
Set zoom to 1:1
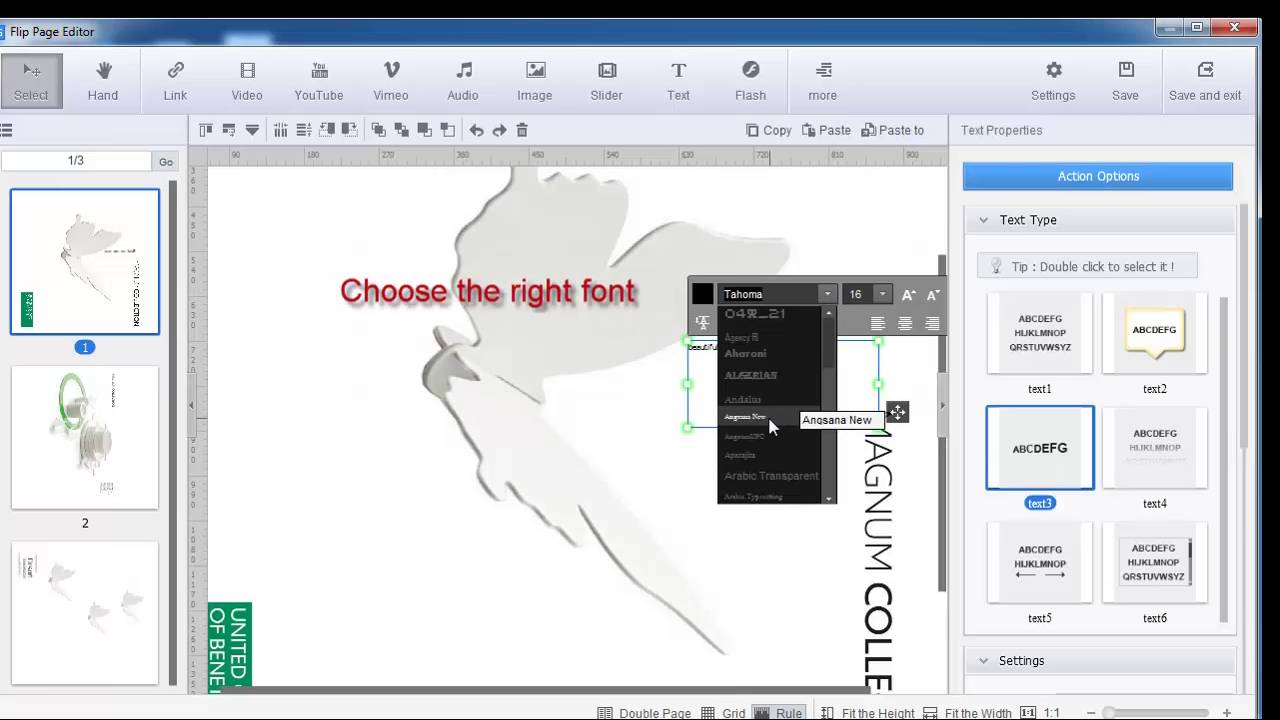[1041, 713]
